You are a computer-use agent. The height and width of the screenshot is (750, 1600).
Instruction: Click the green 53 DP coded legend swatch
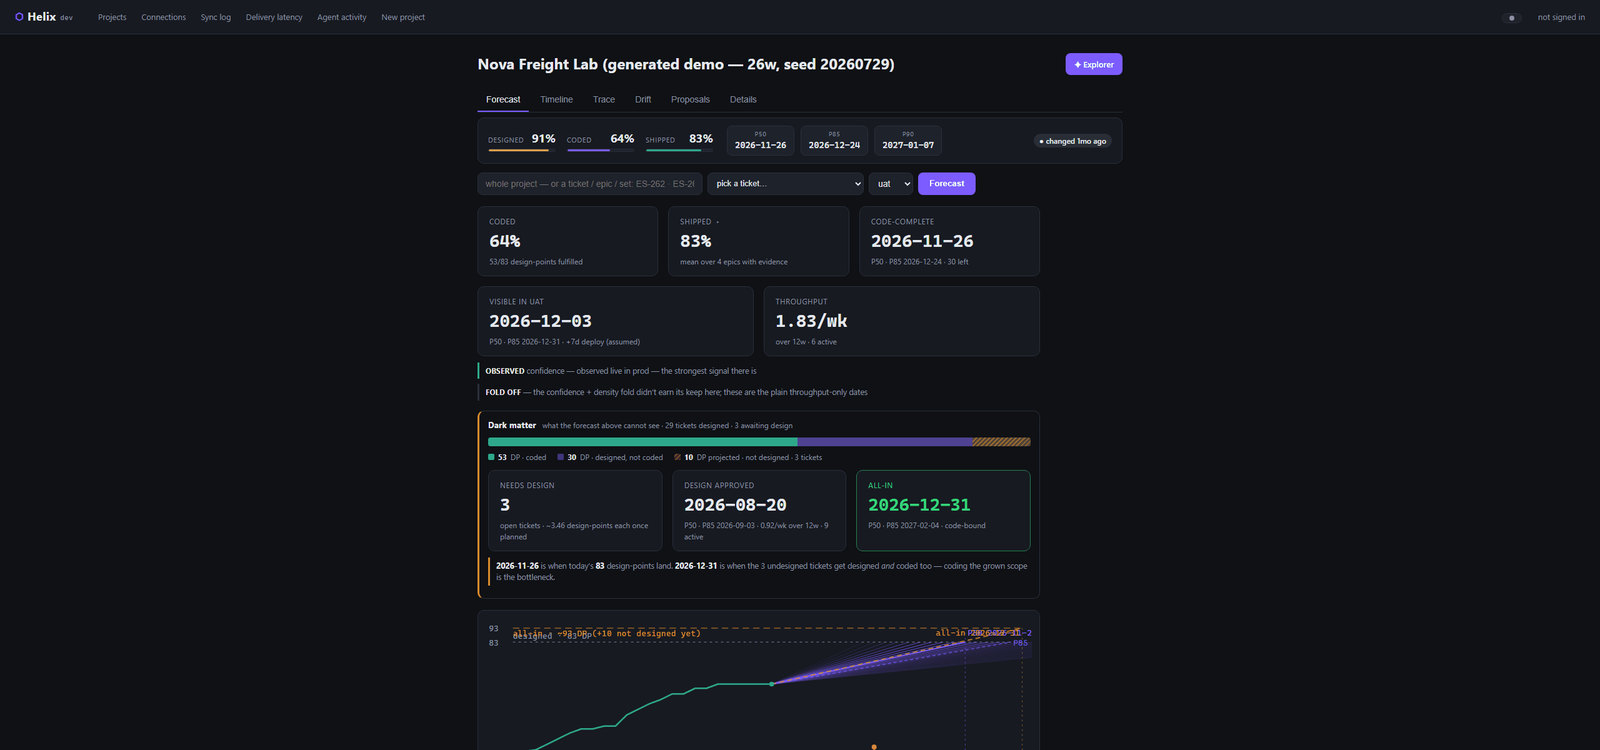coord(491,457)
